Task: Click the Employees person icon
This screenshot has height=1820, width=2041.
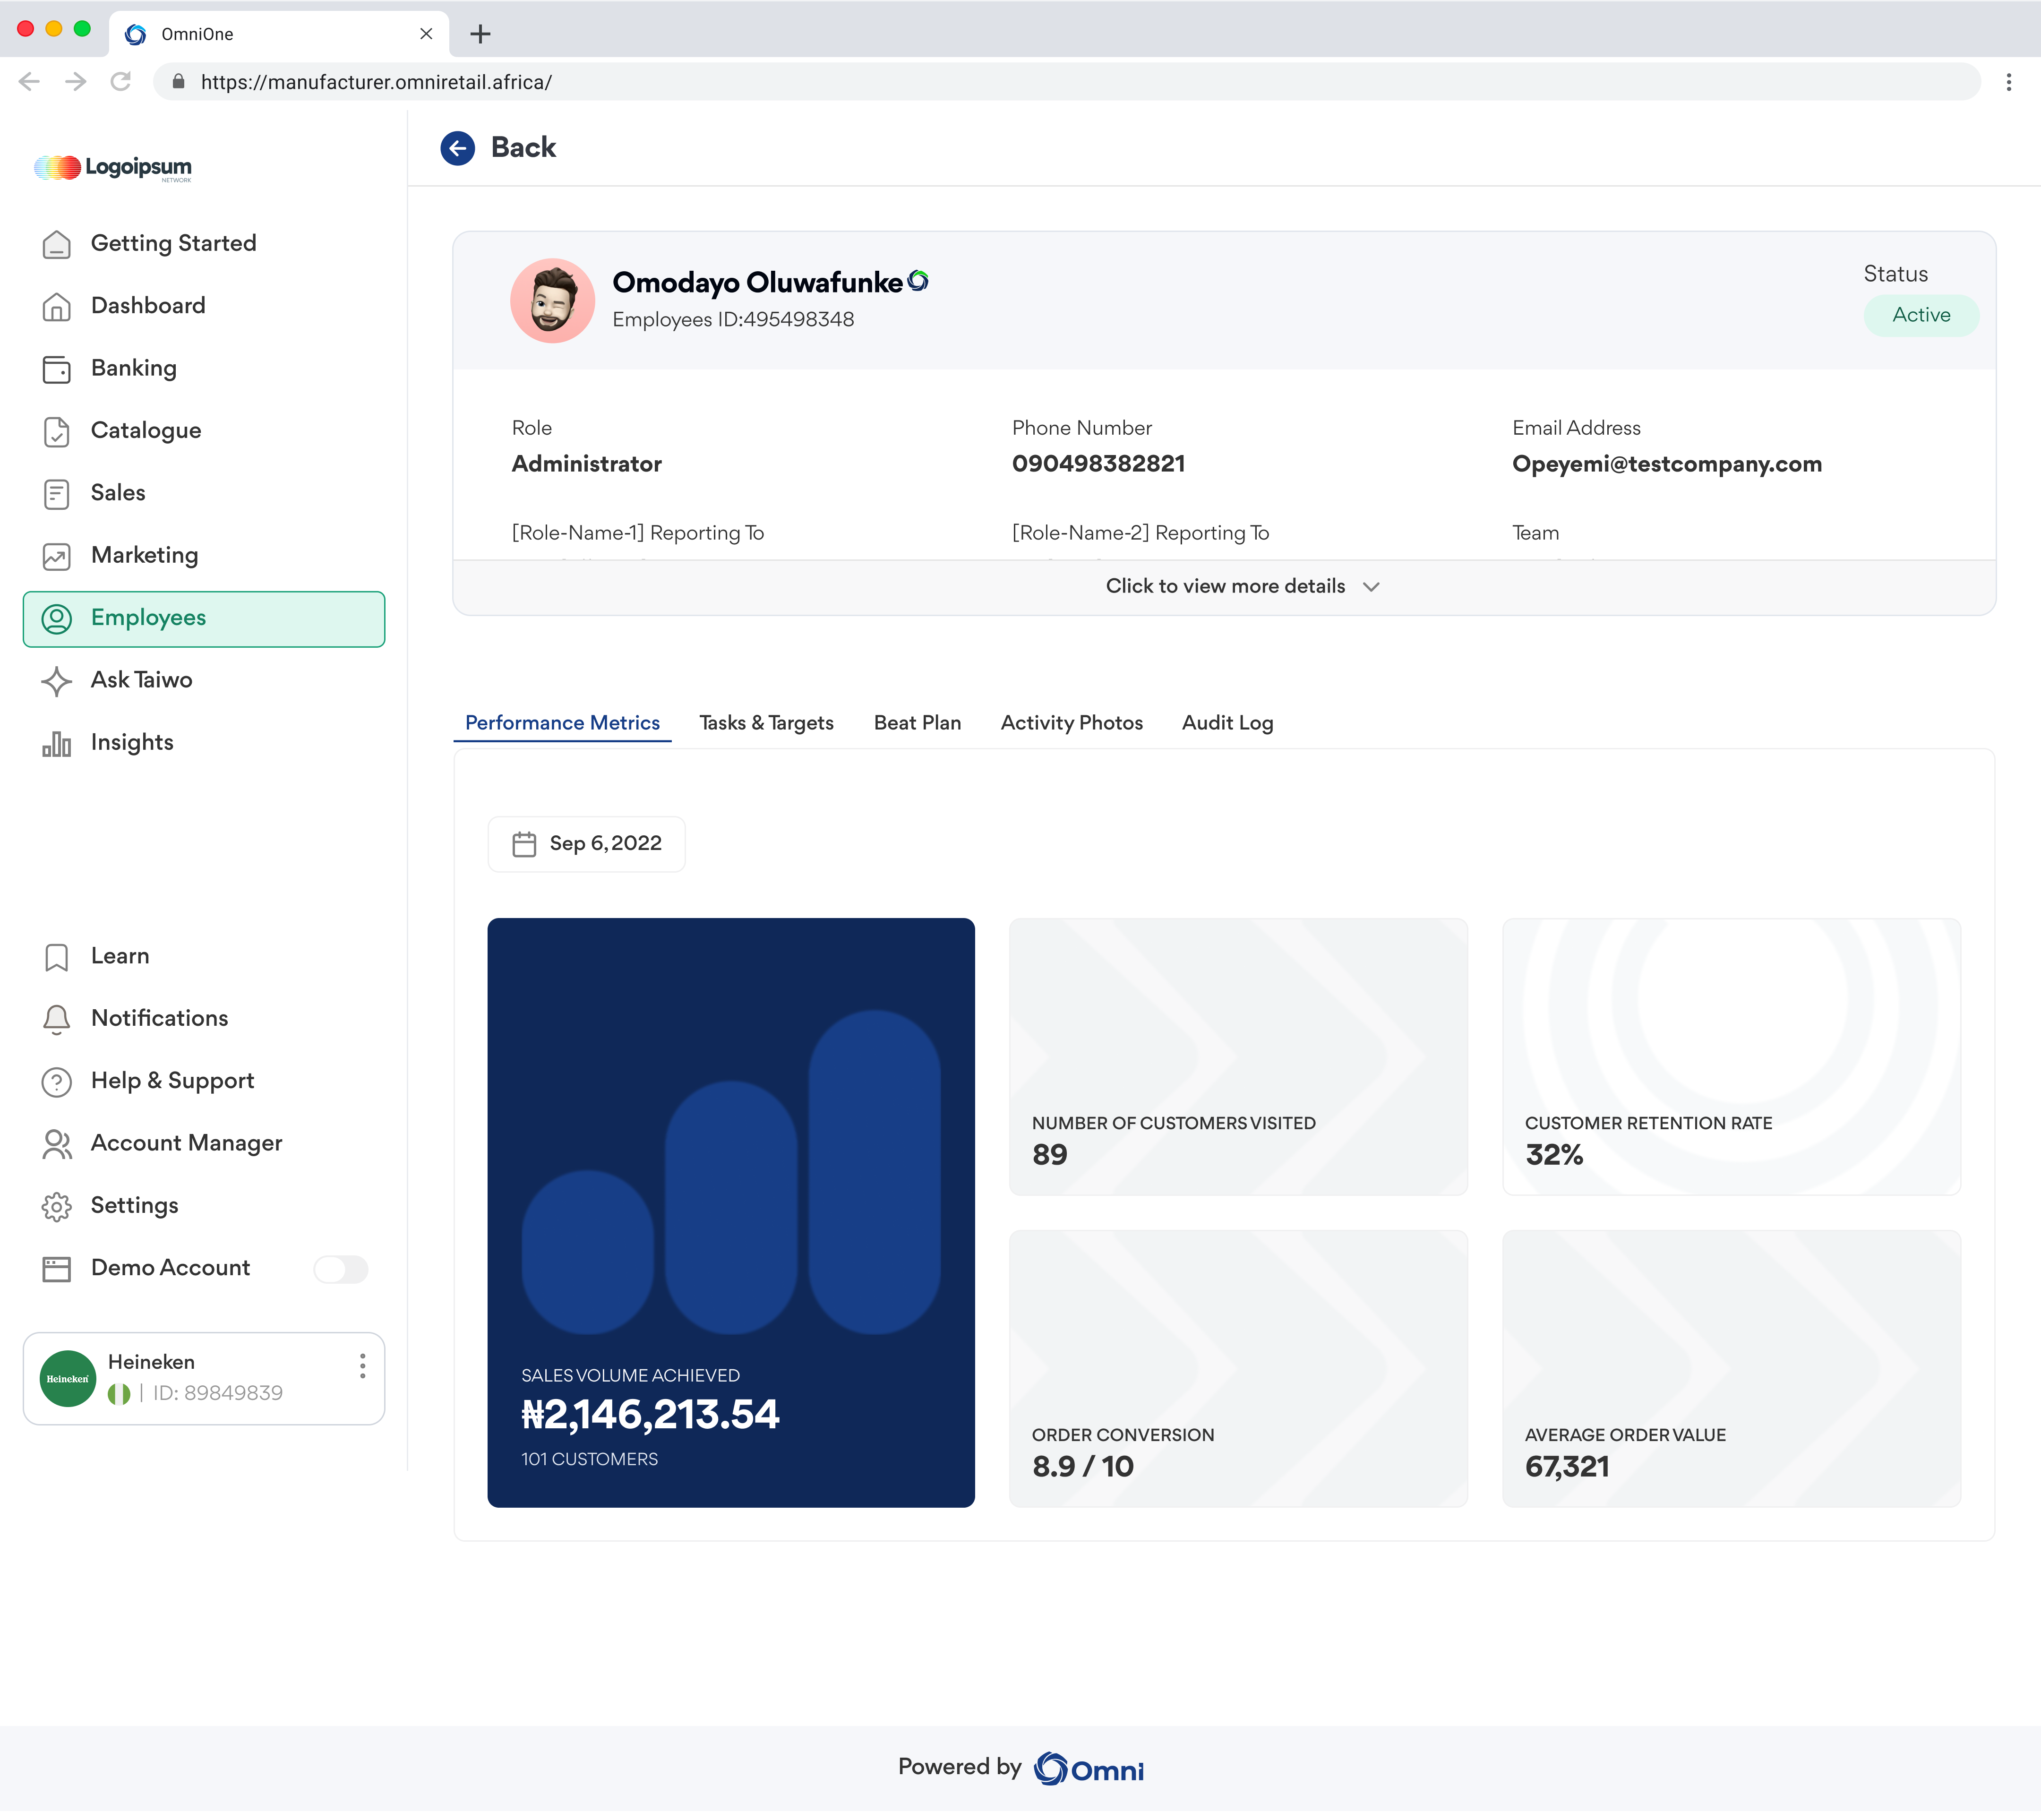Action: [x=57, y=619]
